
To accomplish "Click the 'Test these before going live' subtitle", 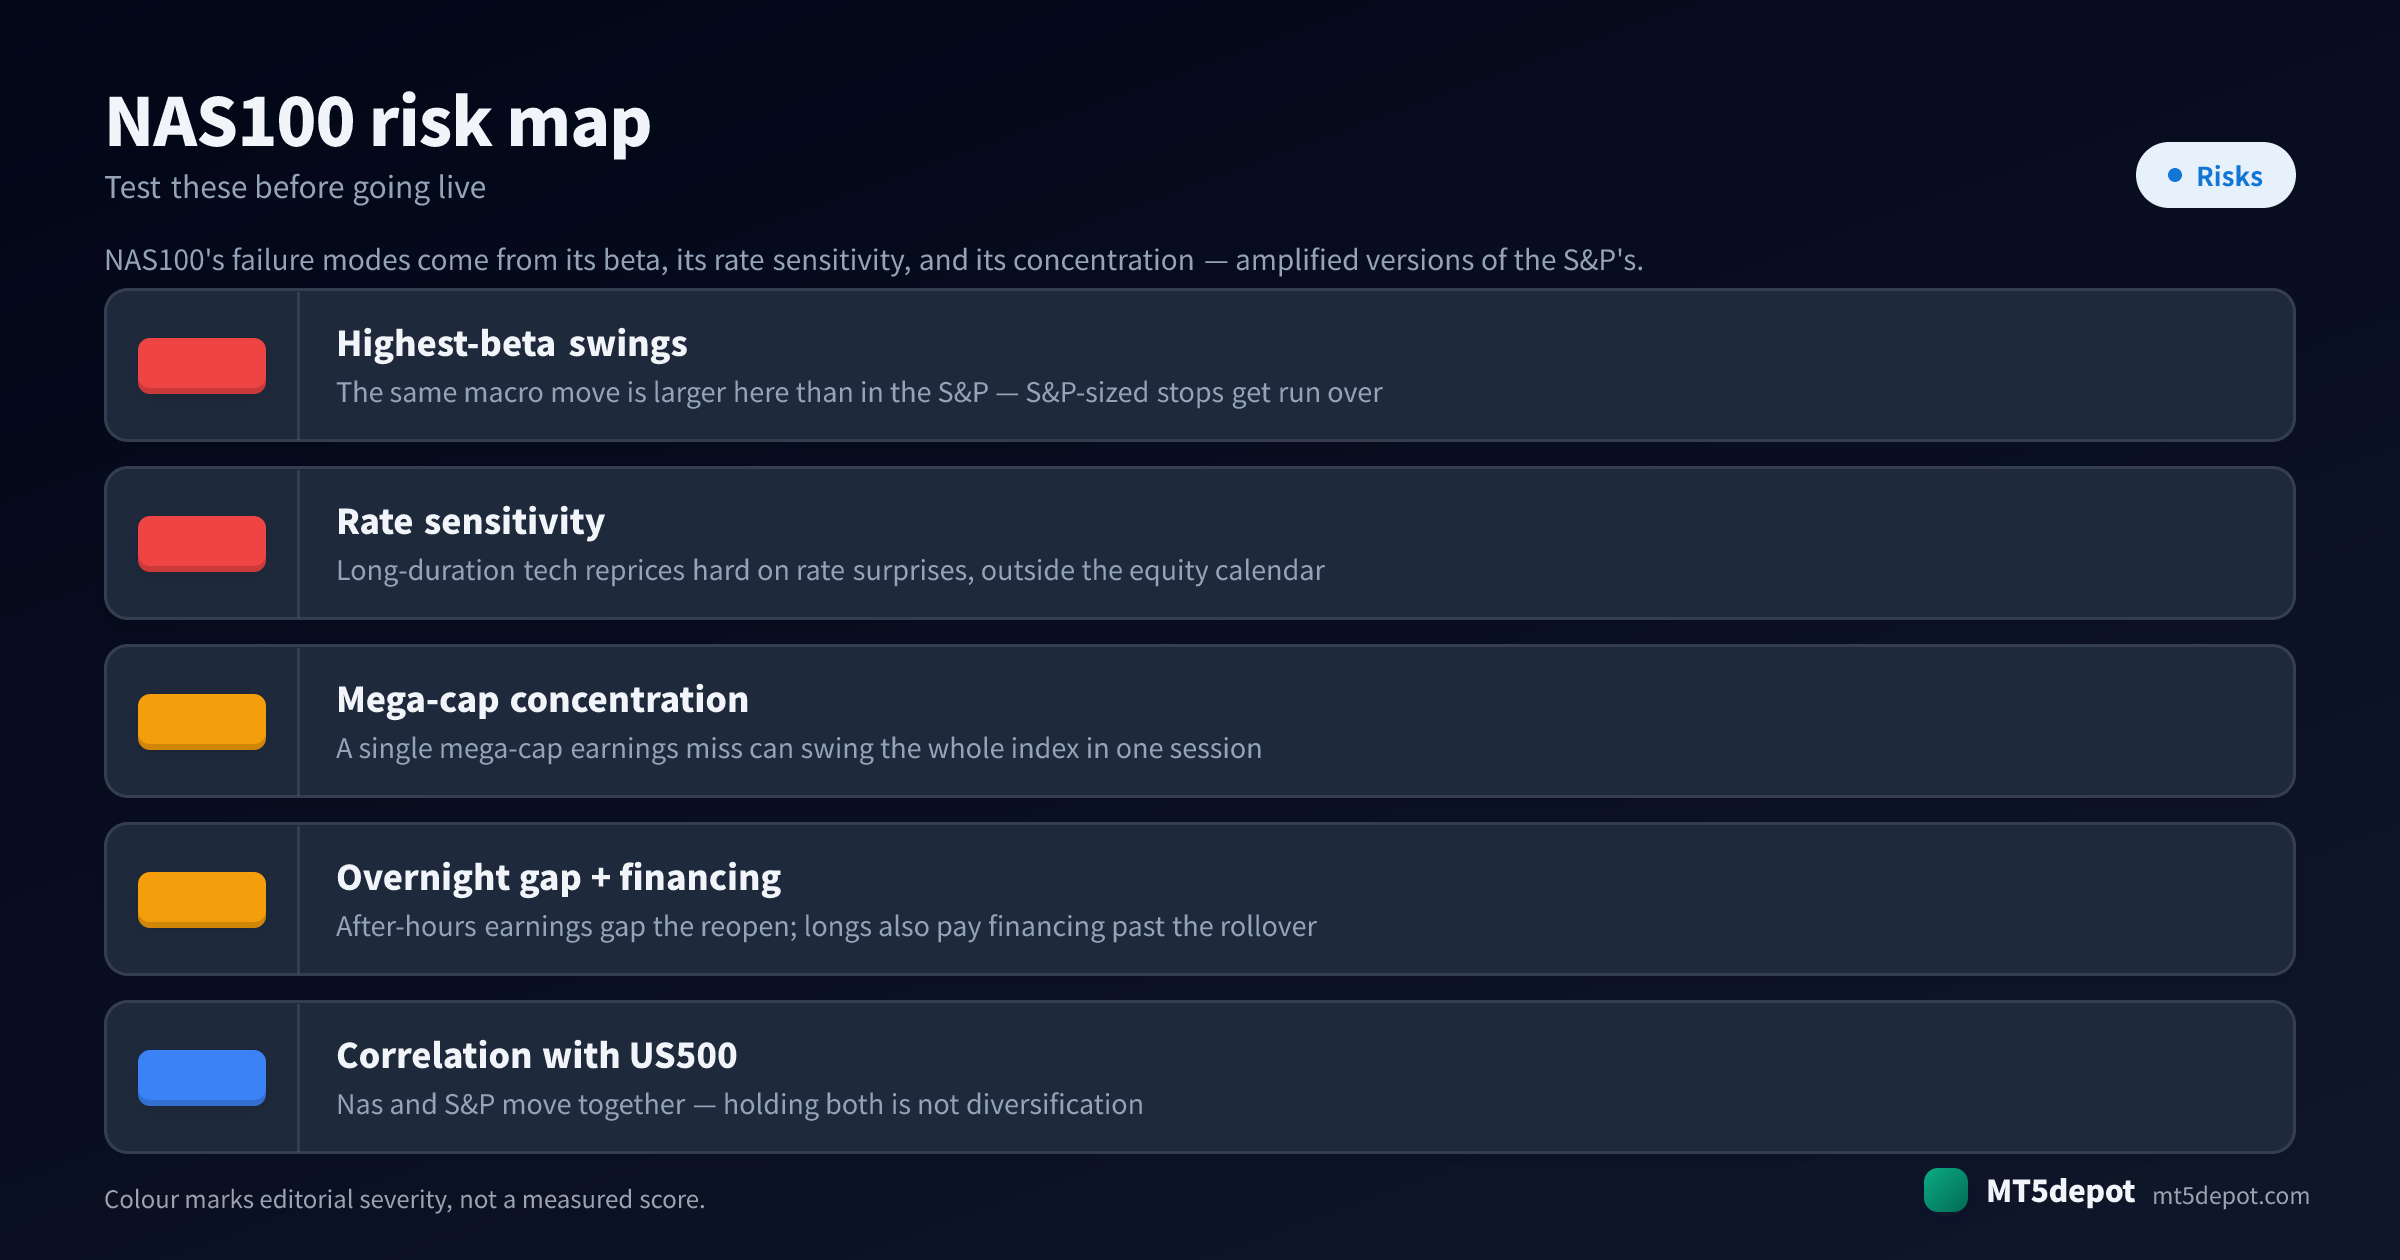I will pyautogui.click(x=295, y=187).
